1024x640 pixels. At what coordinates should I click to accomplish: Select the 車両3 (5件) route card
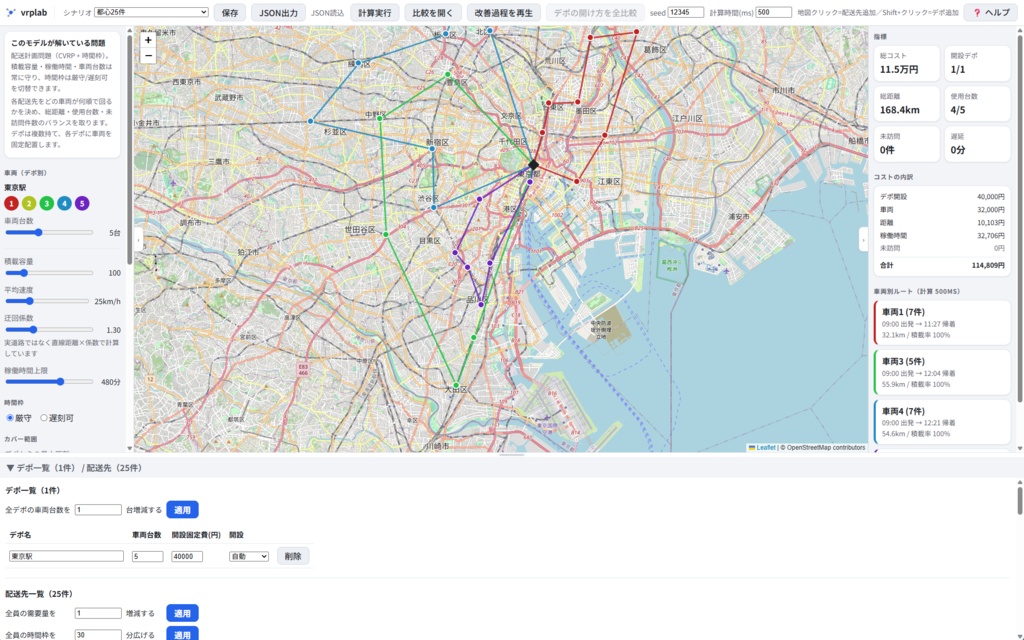coord(942,372)
